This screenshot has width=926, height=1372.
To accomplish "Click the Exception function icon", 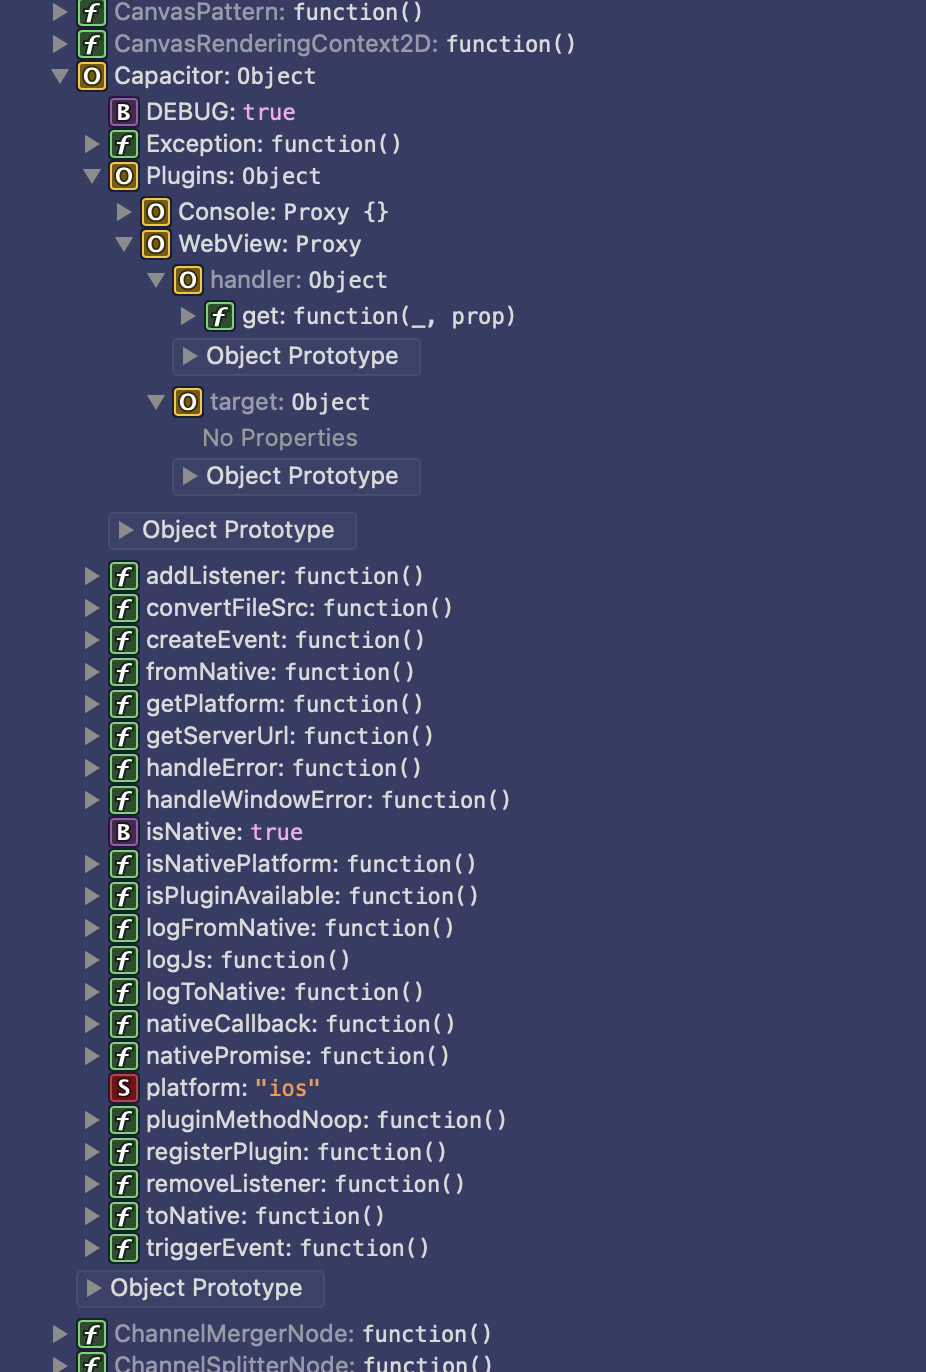I will pyautogui.click(x=123, y=144).
